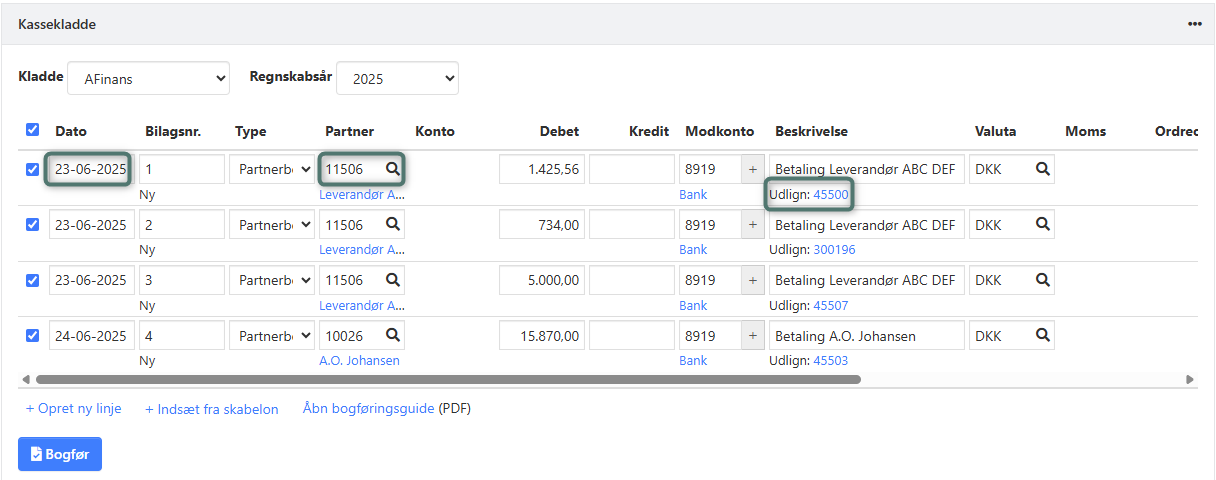The height and width of the screenshot is (480, 1216).
Task: Click the Opret ny linje link
Action: point(74,409)
